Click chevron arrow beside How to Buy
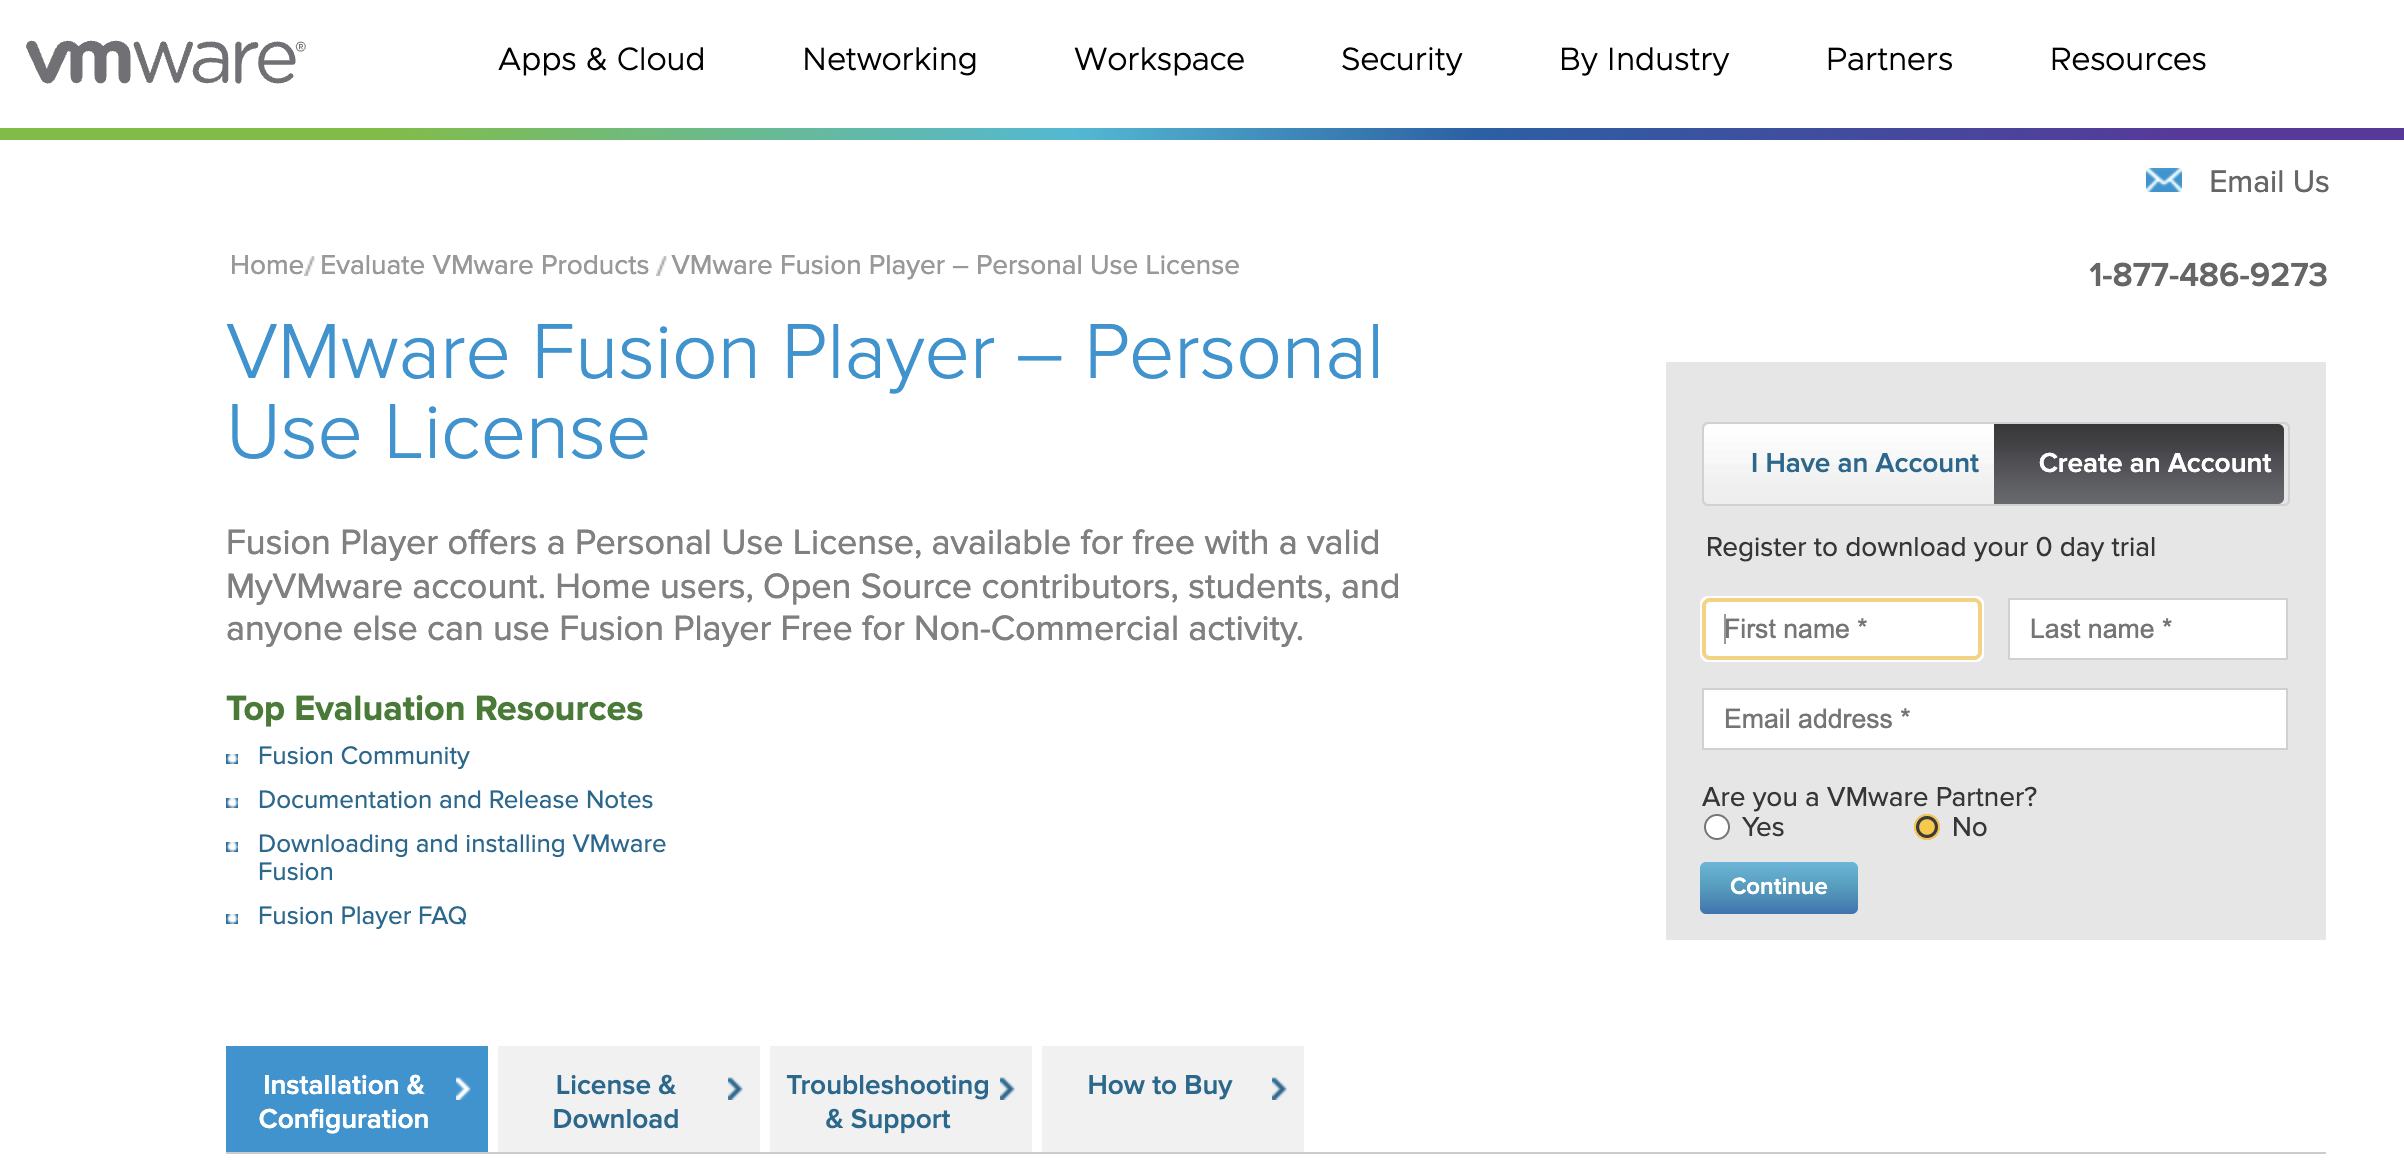The height and width of the screenshot is (1168, 2404). [1278, 1088]
